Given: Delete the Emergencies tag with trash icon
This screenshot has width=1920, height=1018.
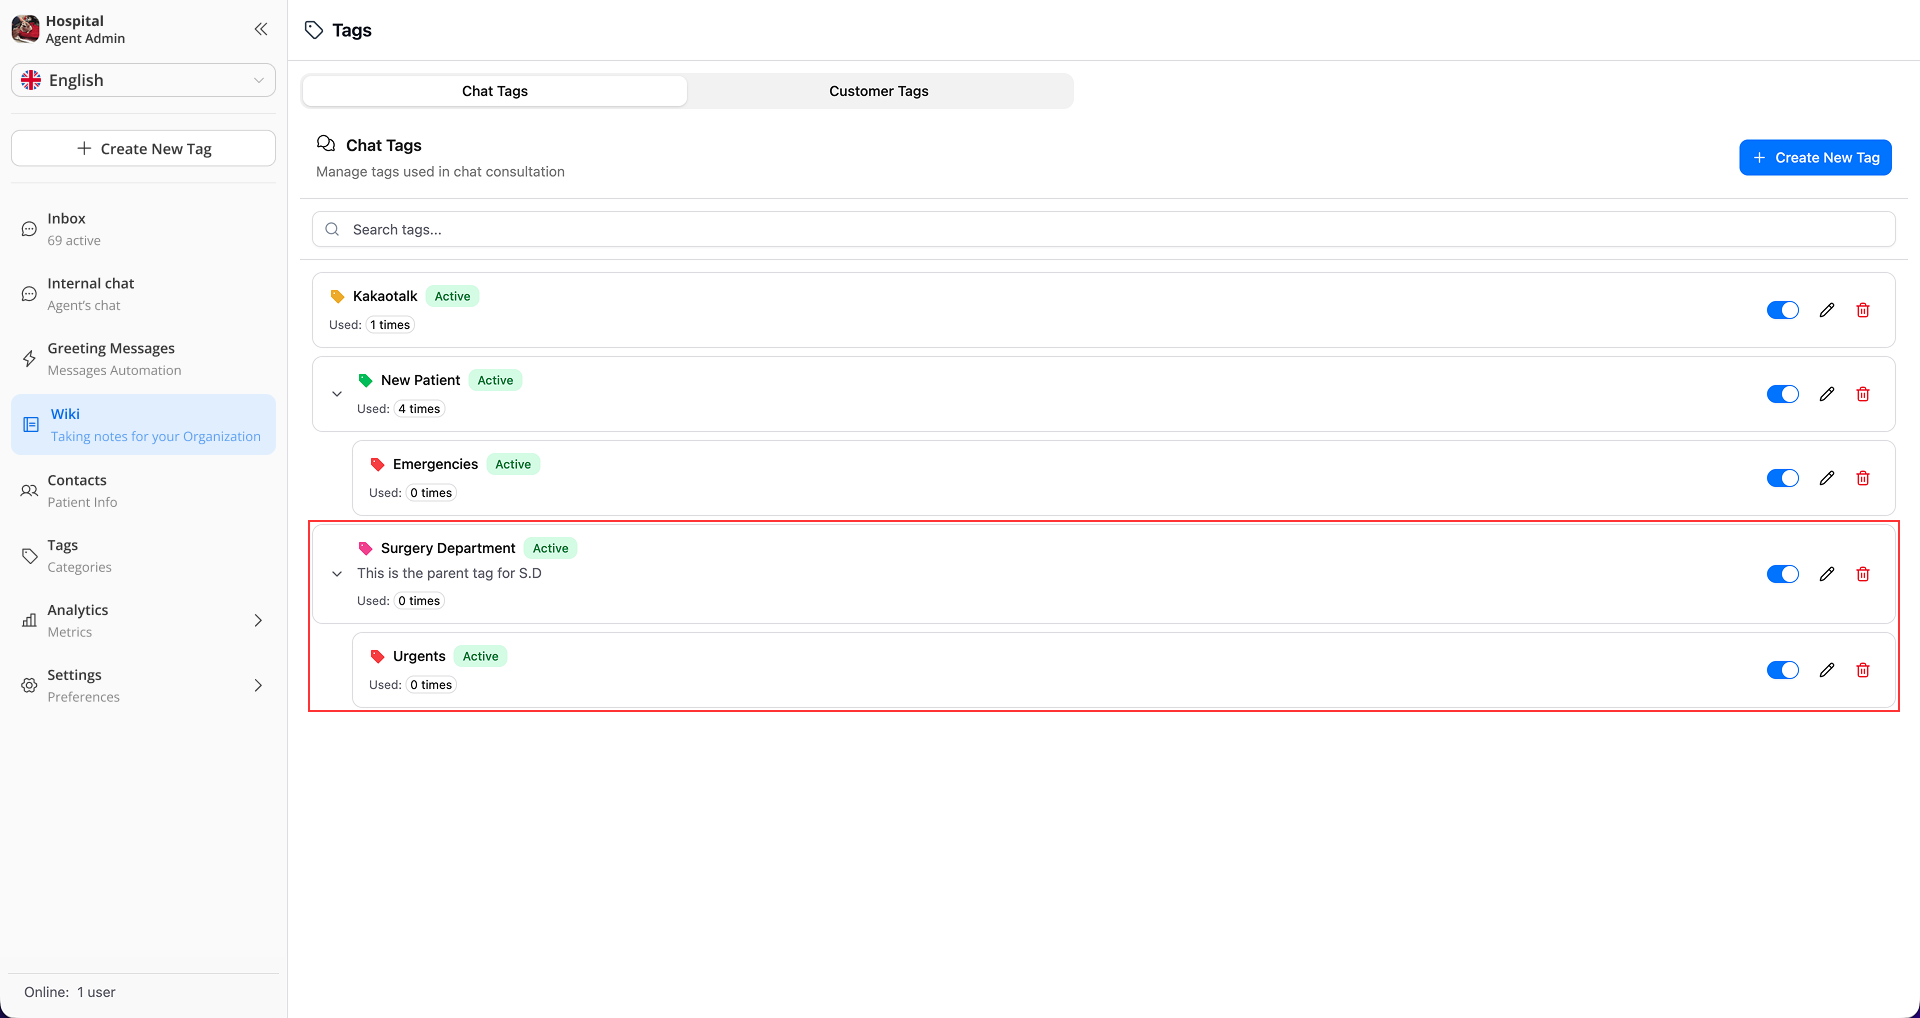Looking at the screenshot, I should point(1862,478).
